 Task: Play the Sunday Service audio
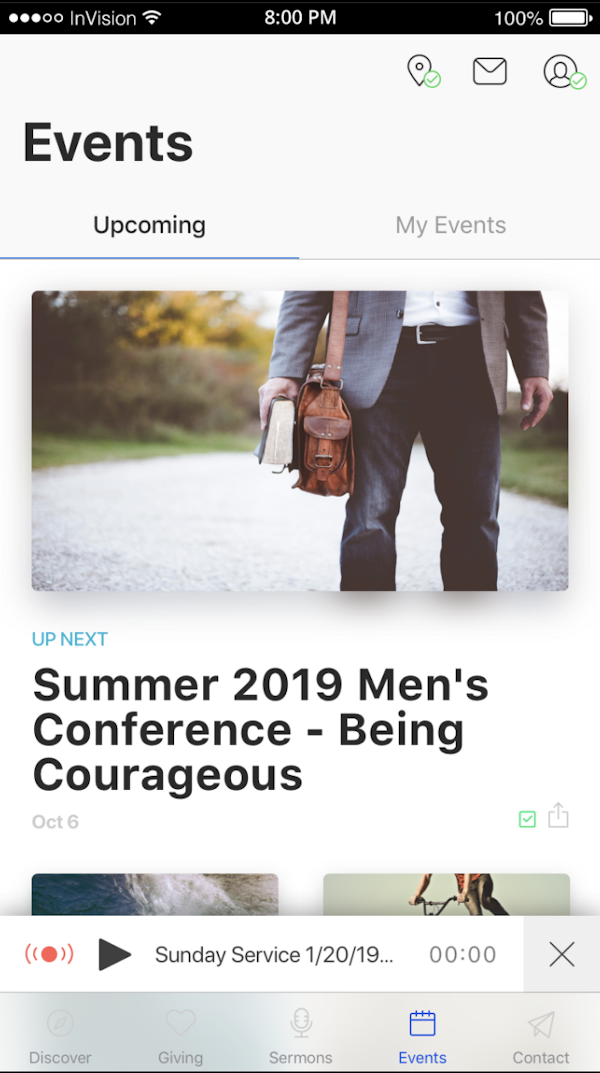114,954
